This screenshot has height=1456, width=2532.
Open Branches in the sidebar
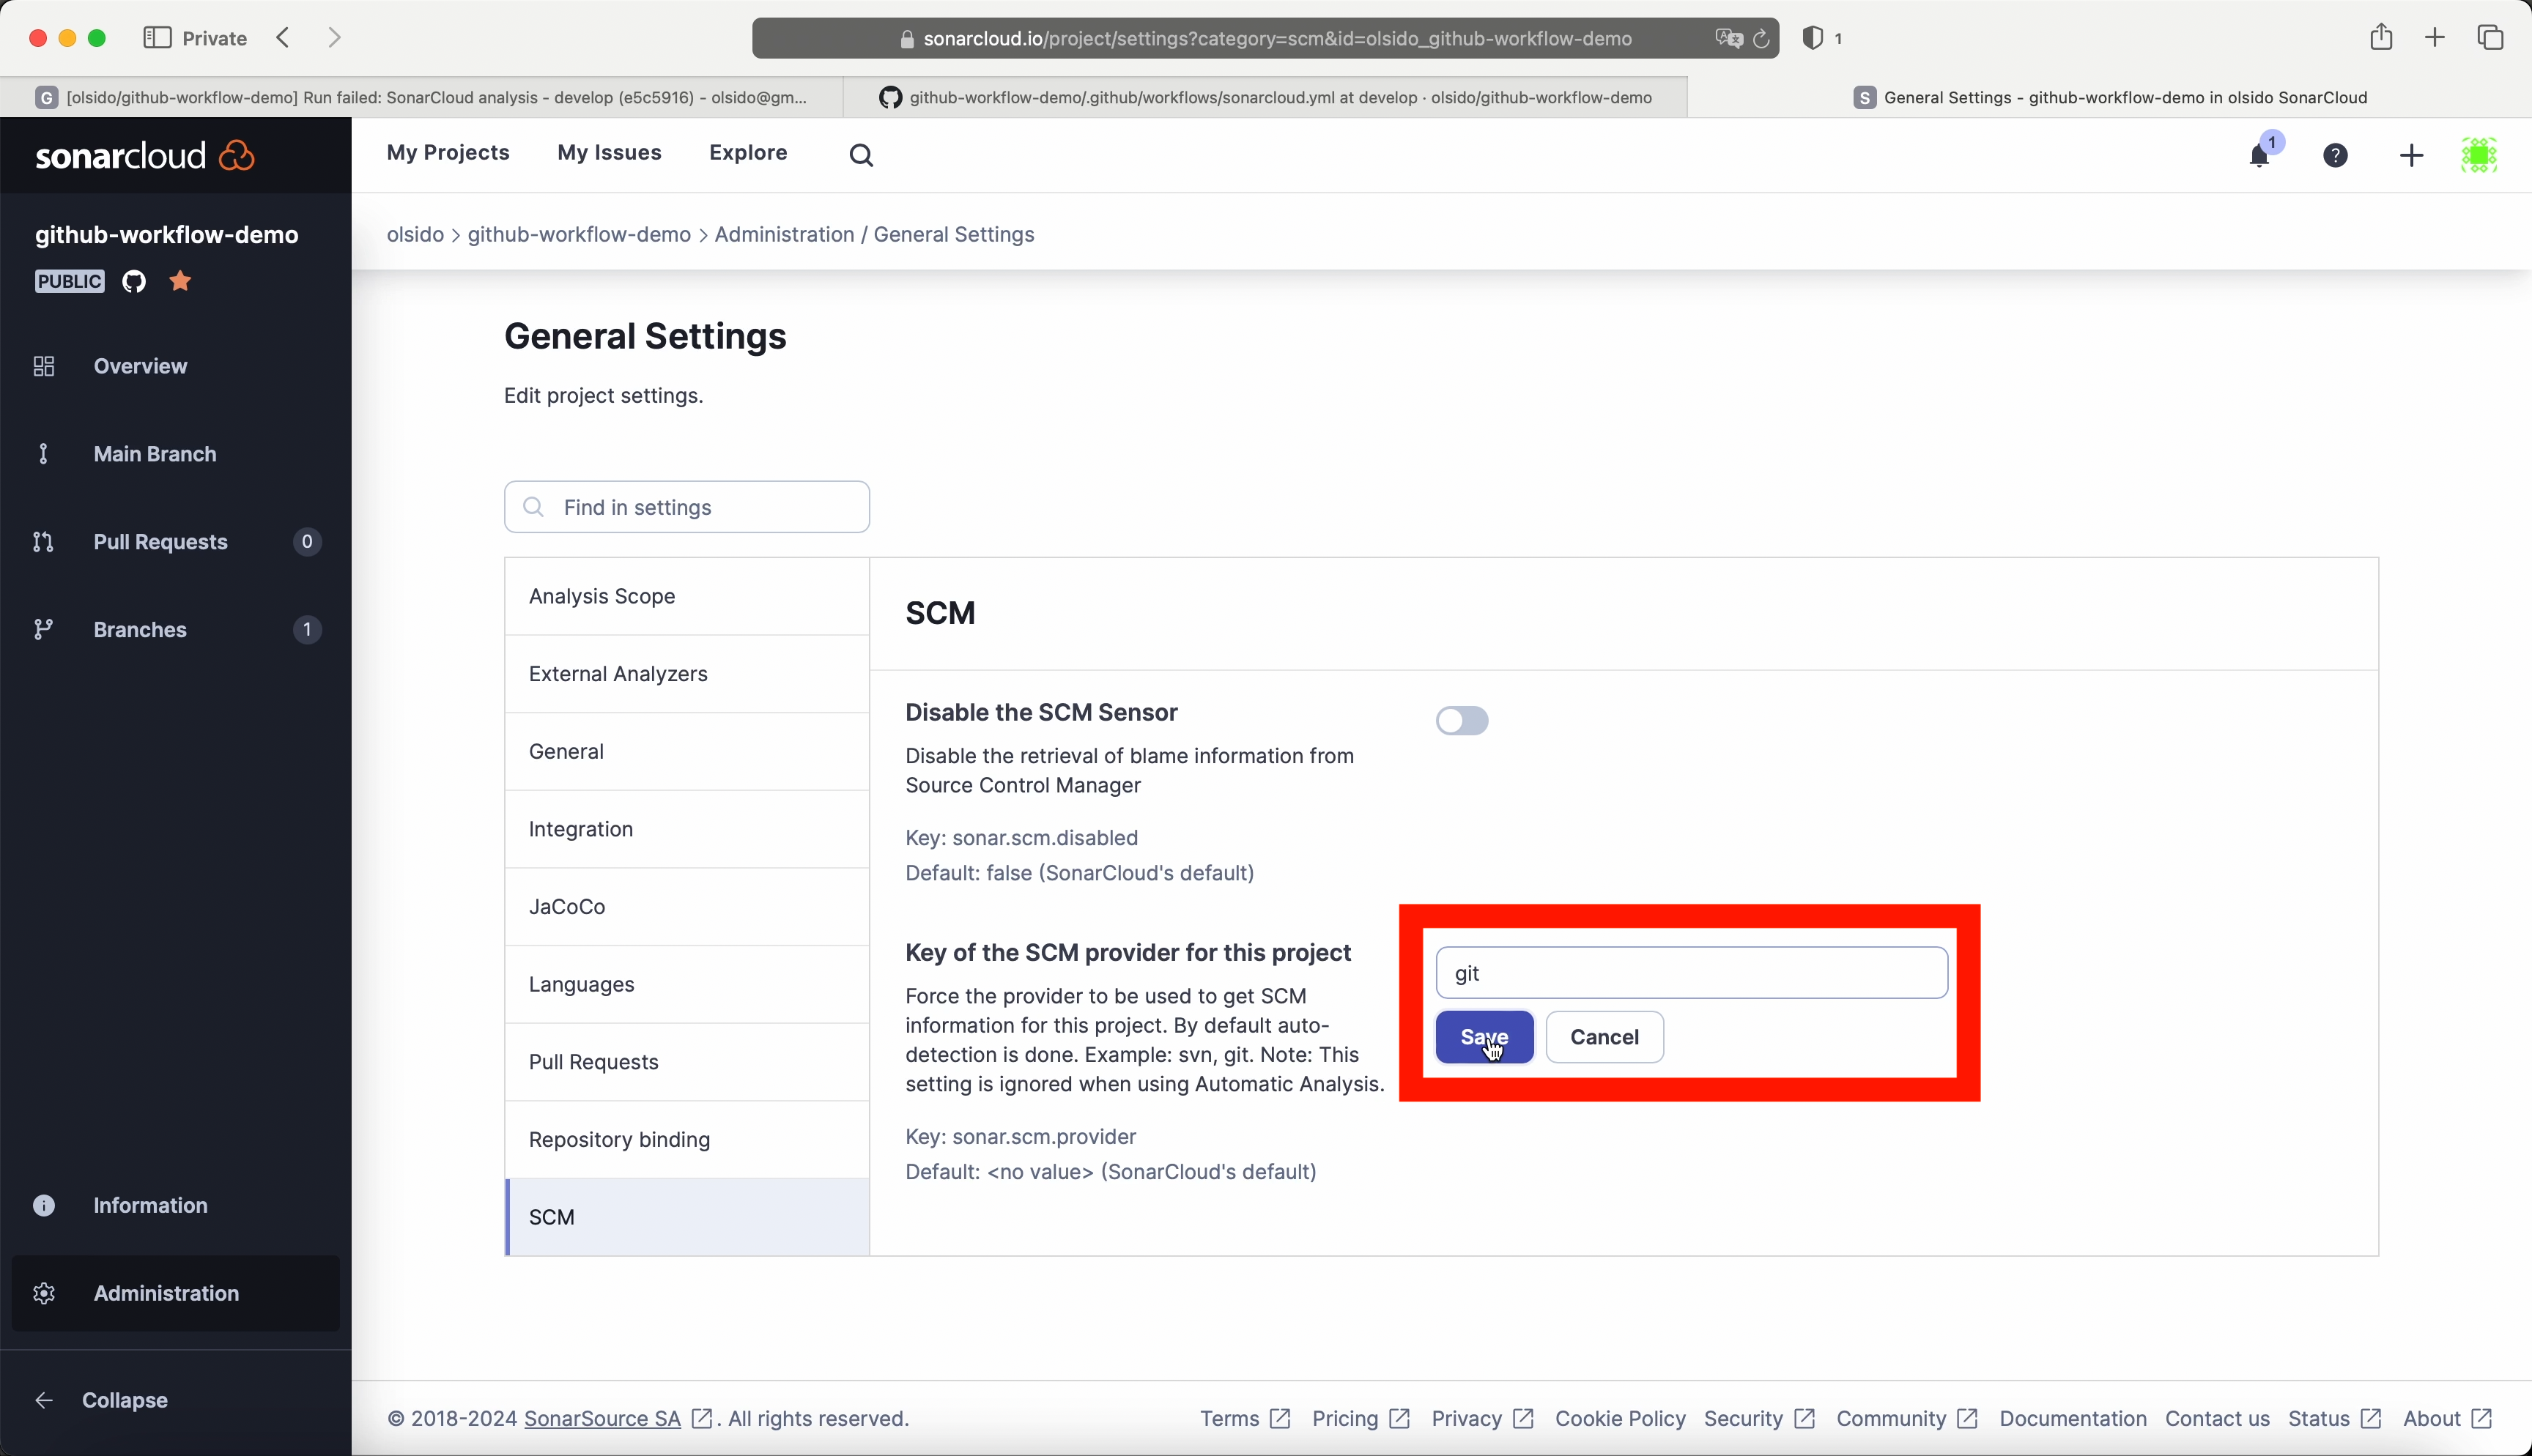[x=140, y=629]
